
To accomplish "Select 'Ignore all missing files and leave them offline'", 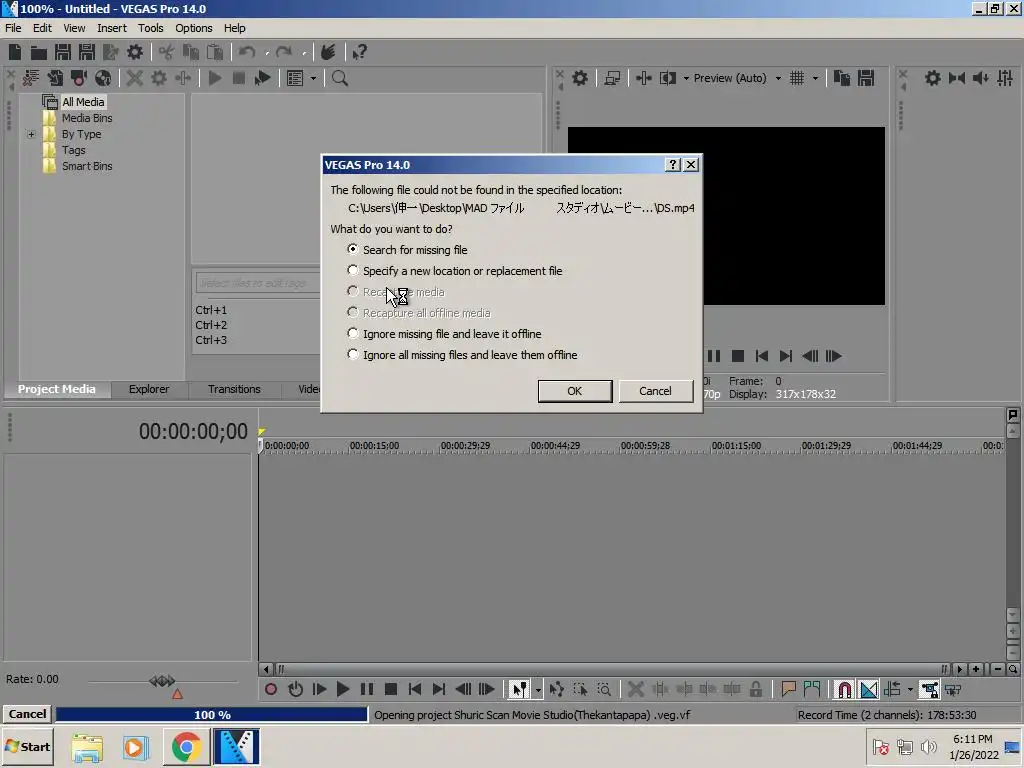I will (x=463, y=355).
